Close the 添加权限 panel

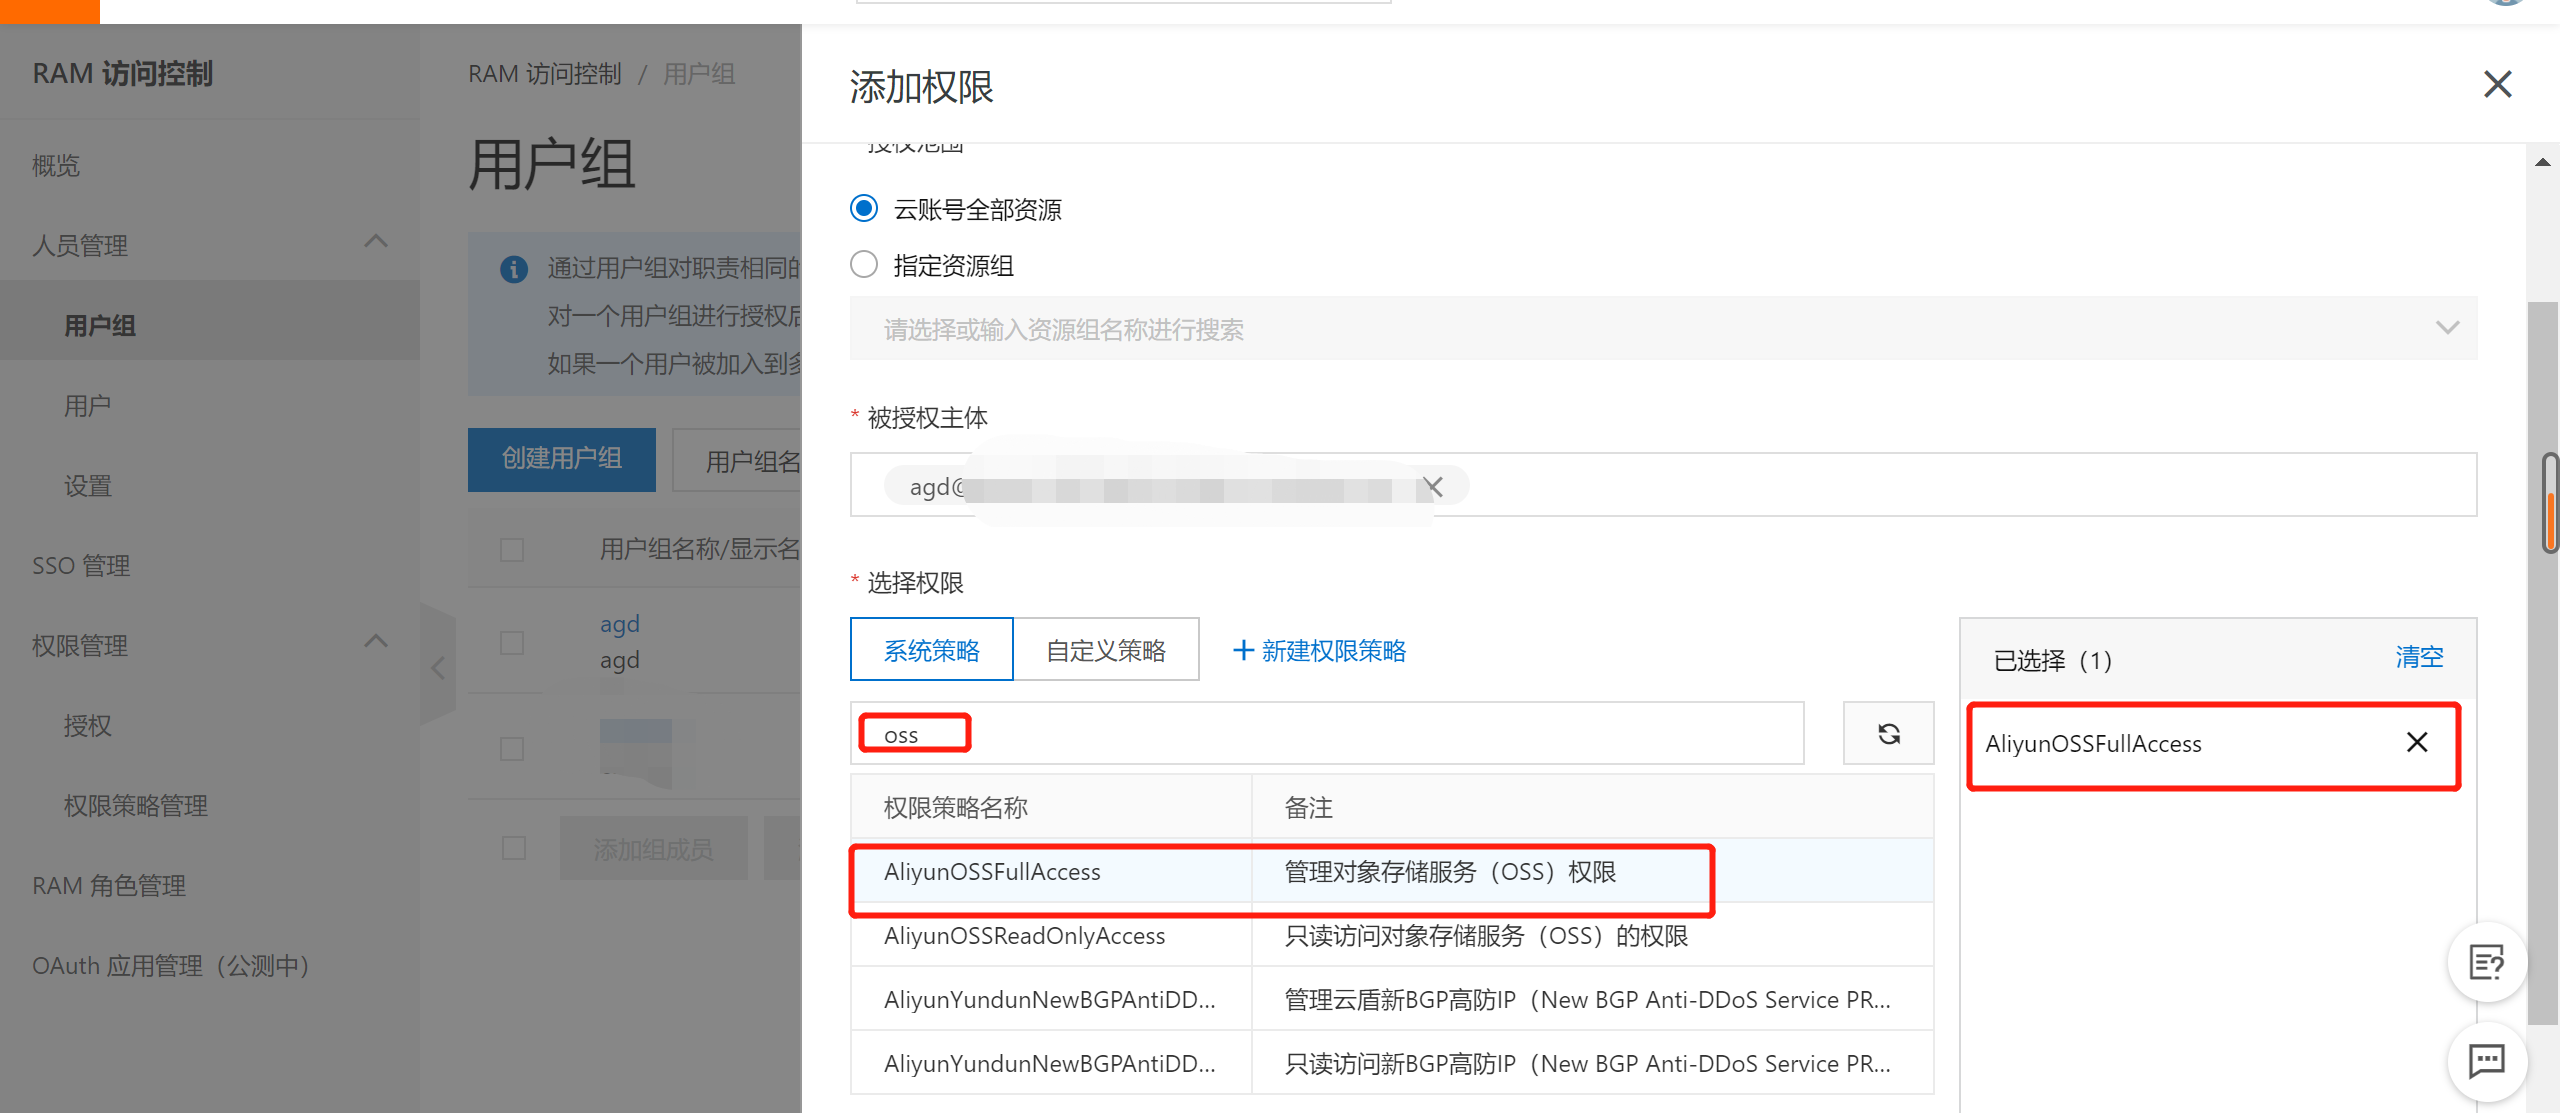point(2498,84)
